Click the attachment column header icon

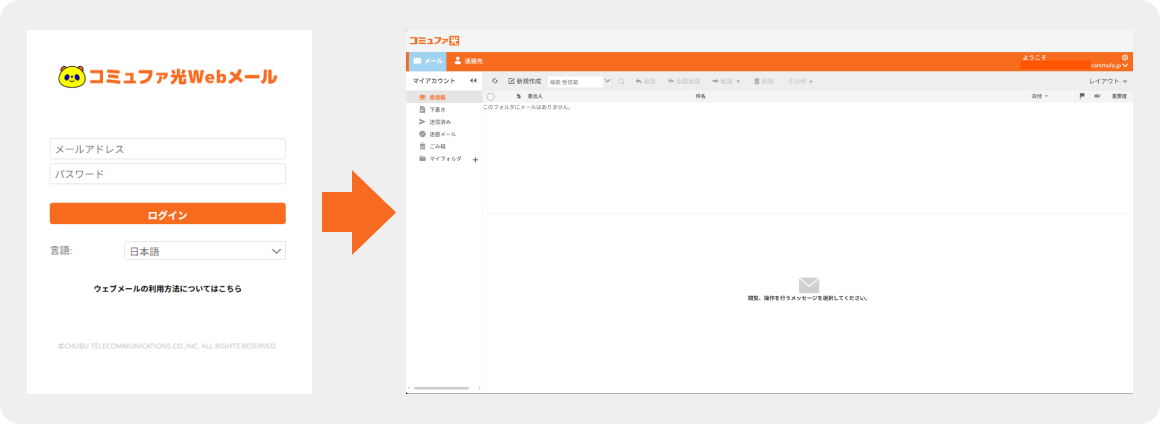(1097, 96)
